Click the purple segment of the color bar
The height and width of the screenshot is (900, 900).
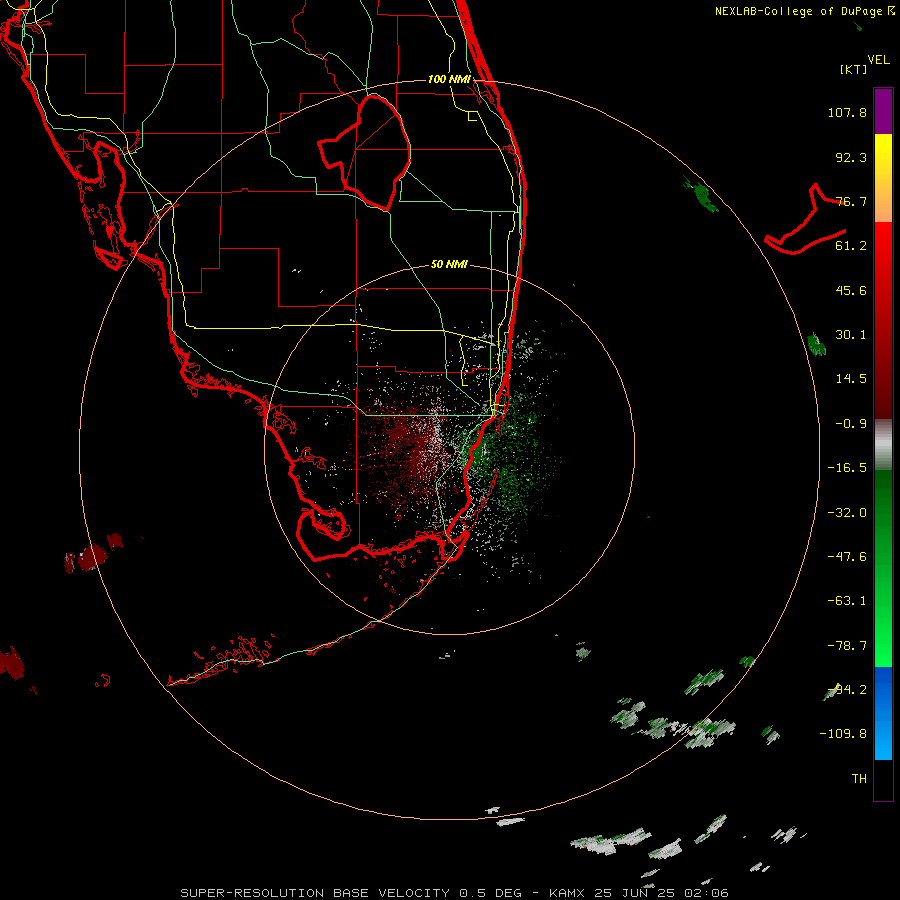883,111
